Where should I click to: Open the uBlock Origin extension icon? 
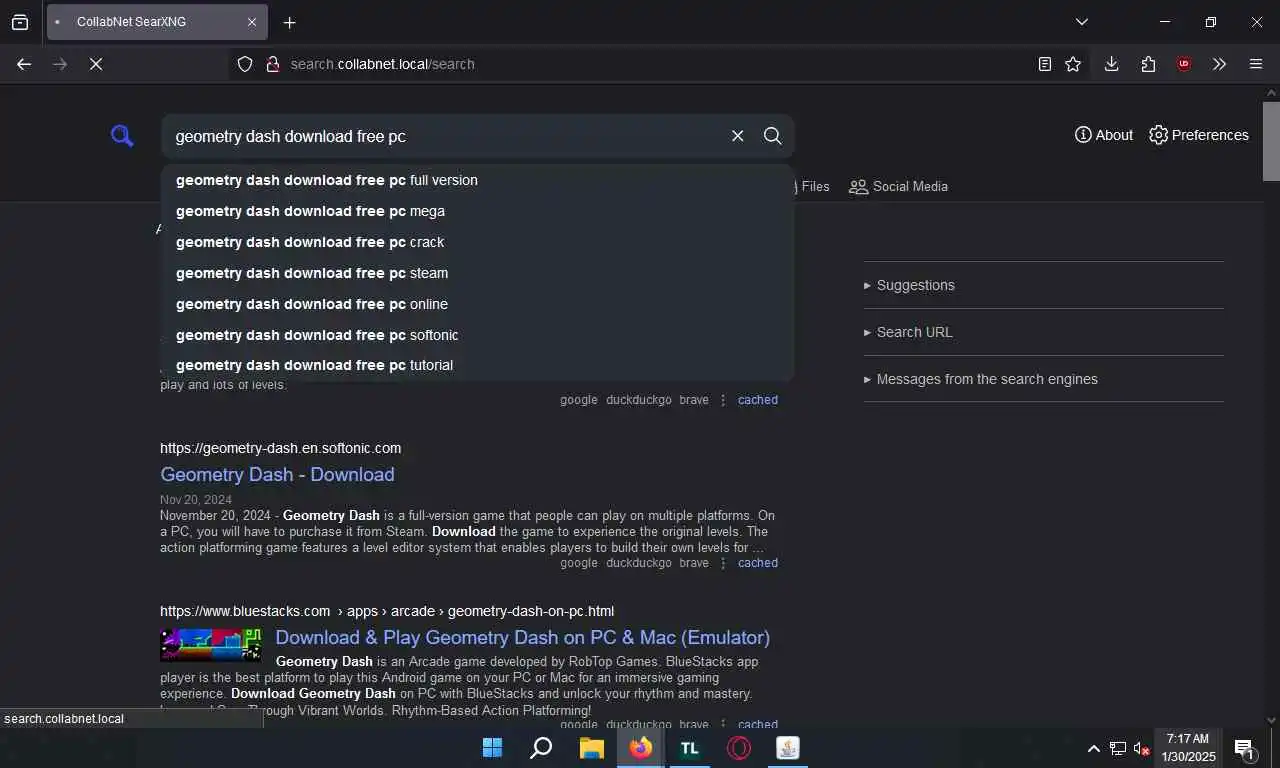[1184, 64]
